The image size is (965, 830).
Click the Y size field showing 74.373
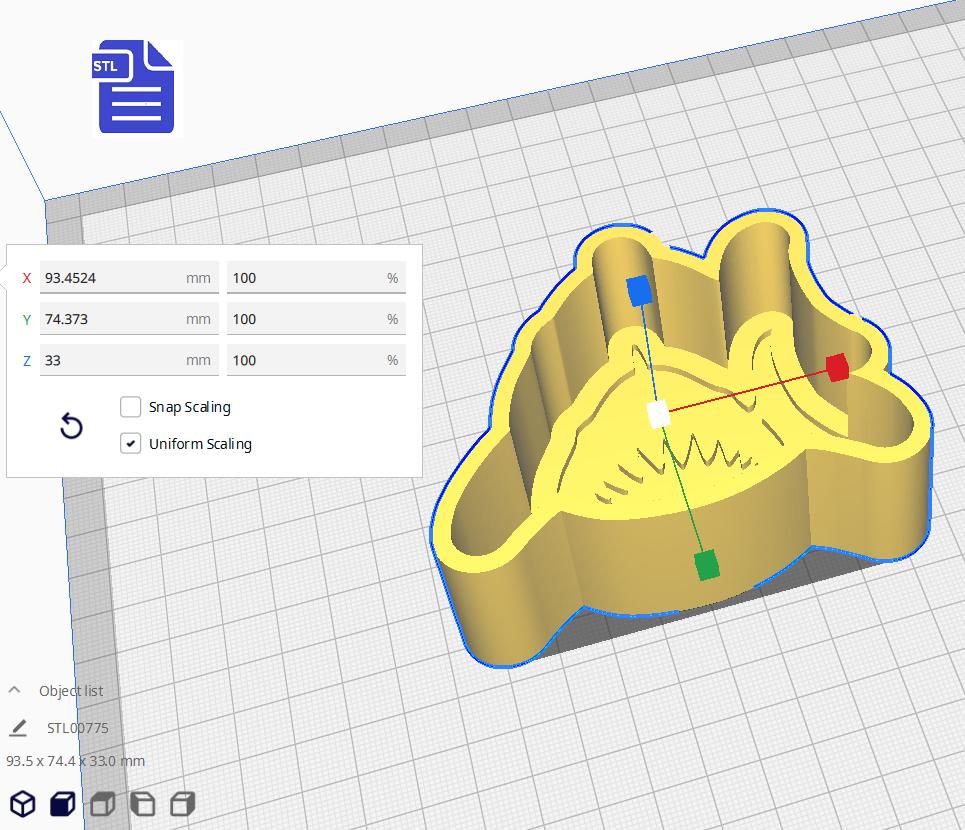tap(129, 319)
